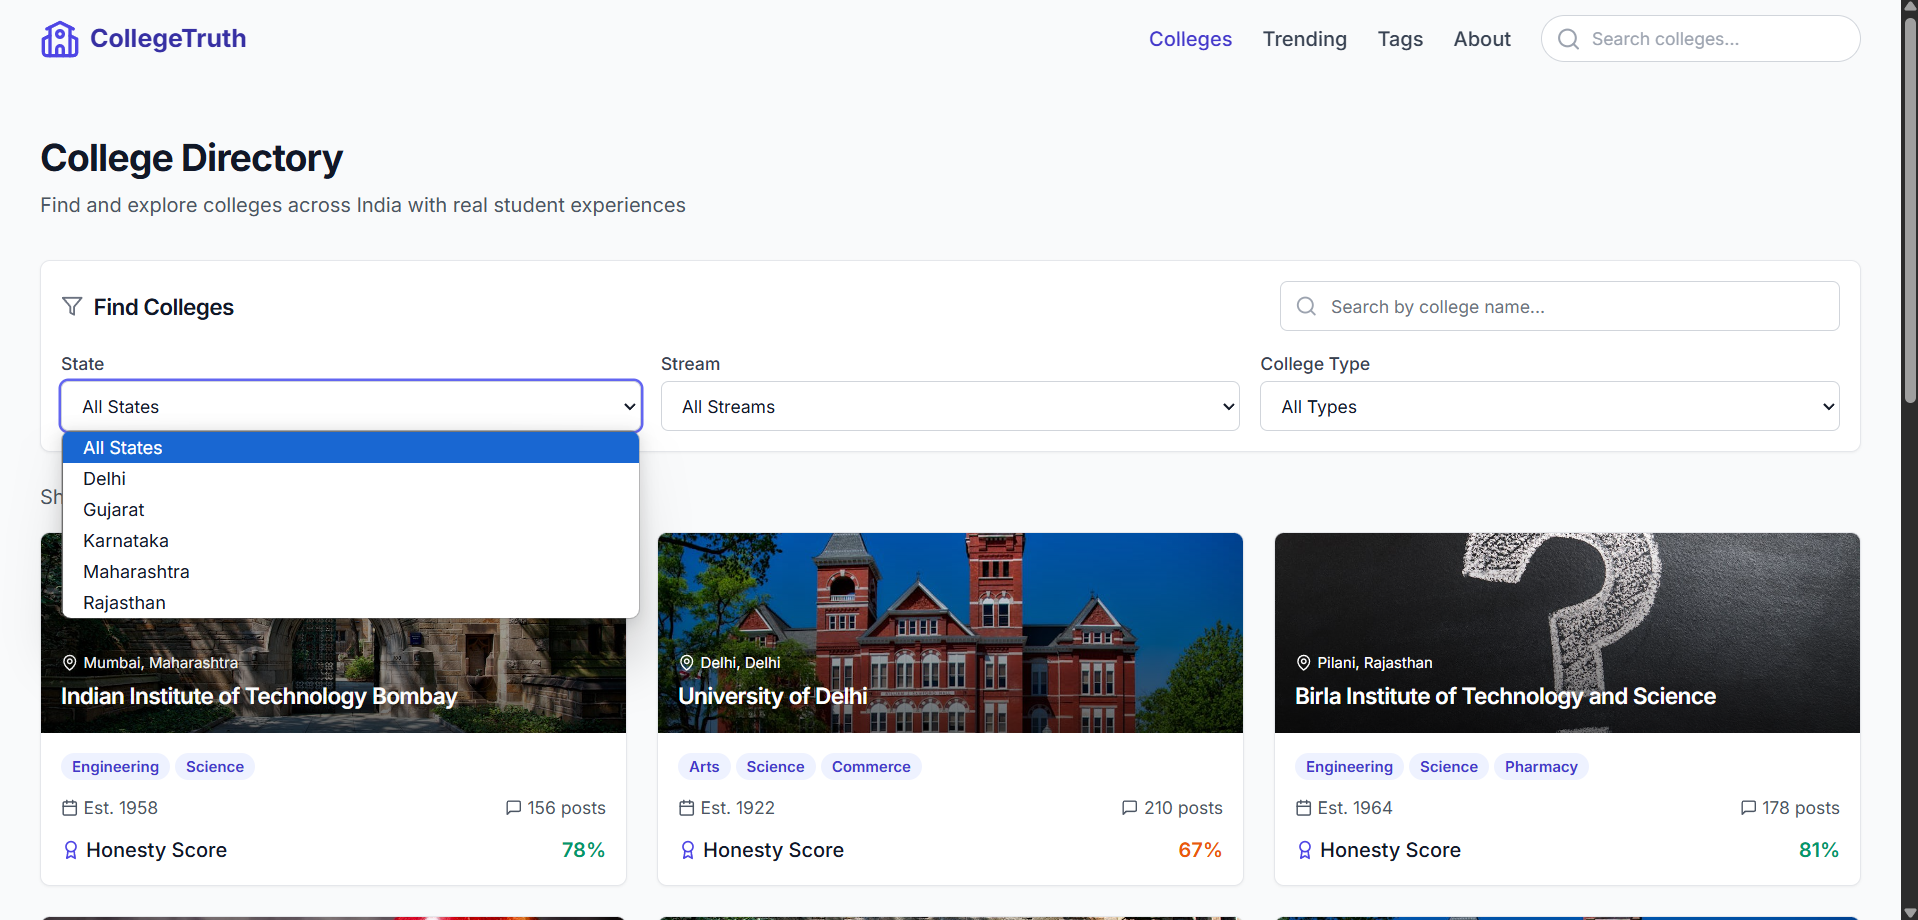The width and height of the screenshot is (1918, 920).
Task: Click Science tag on IIT Bombay card
Action: [215, 767]
